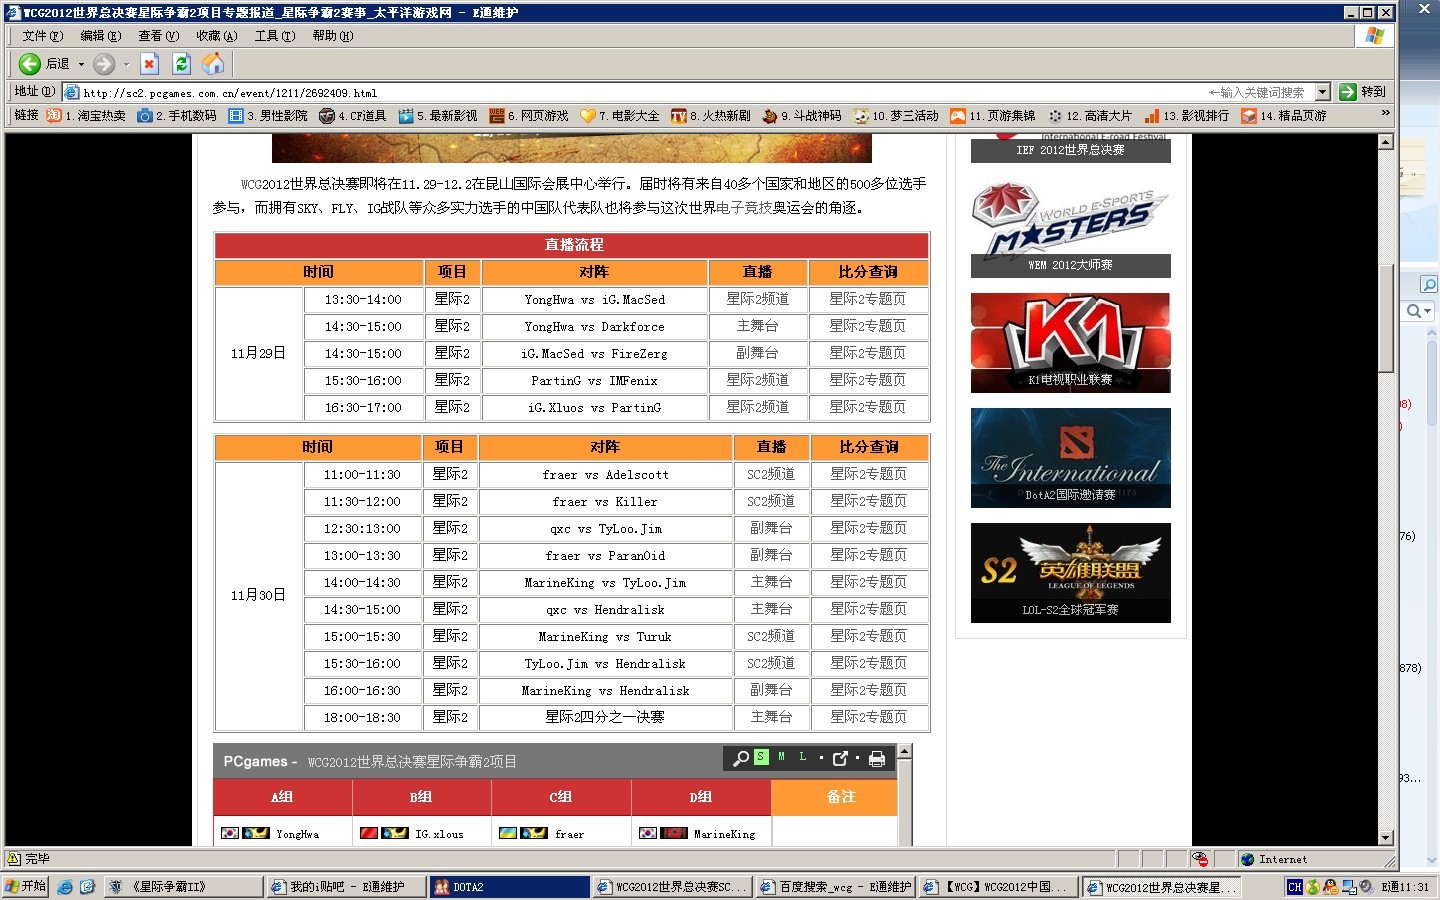Screen dimensions: 1440x900
Task: Open 斗战神码 favorites link
Action: 802,116
